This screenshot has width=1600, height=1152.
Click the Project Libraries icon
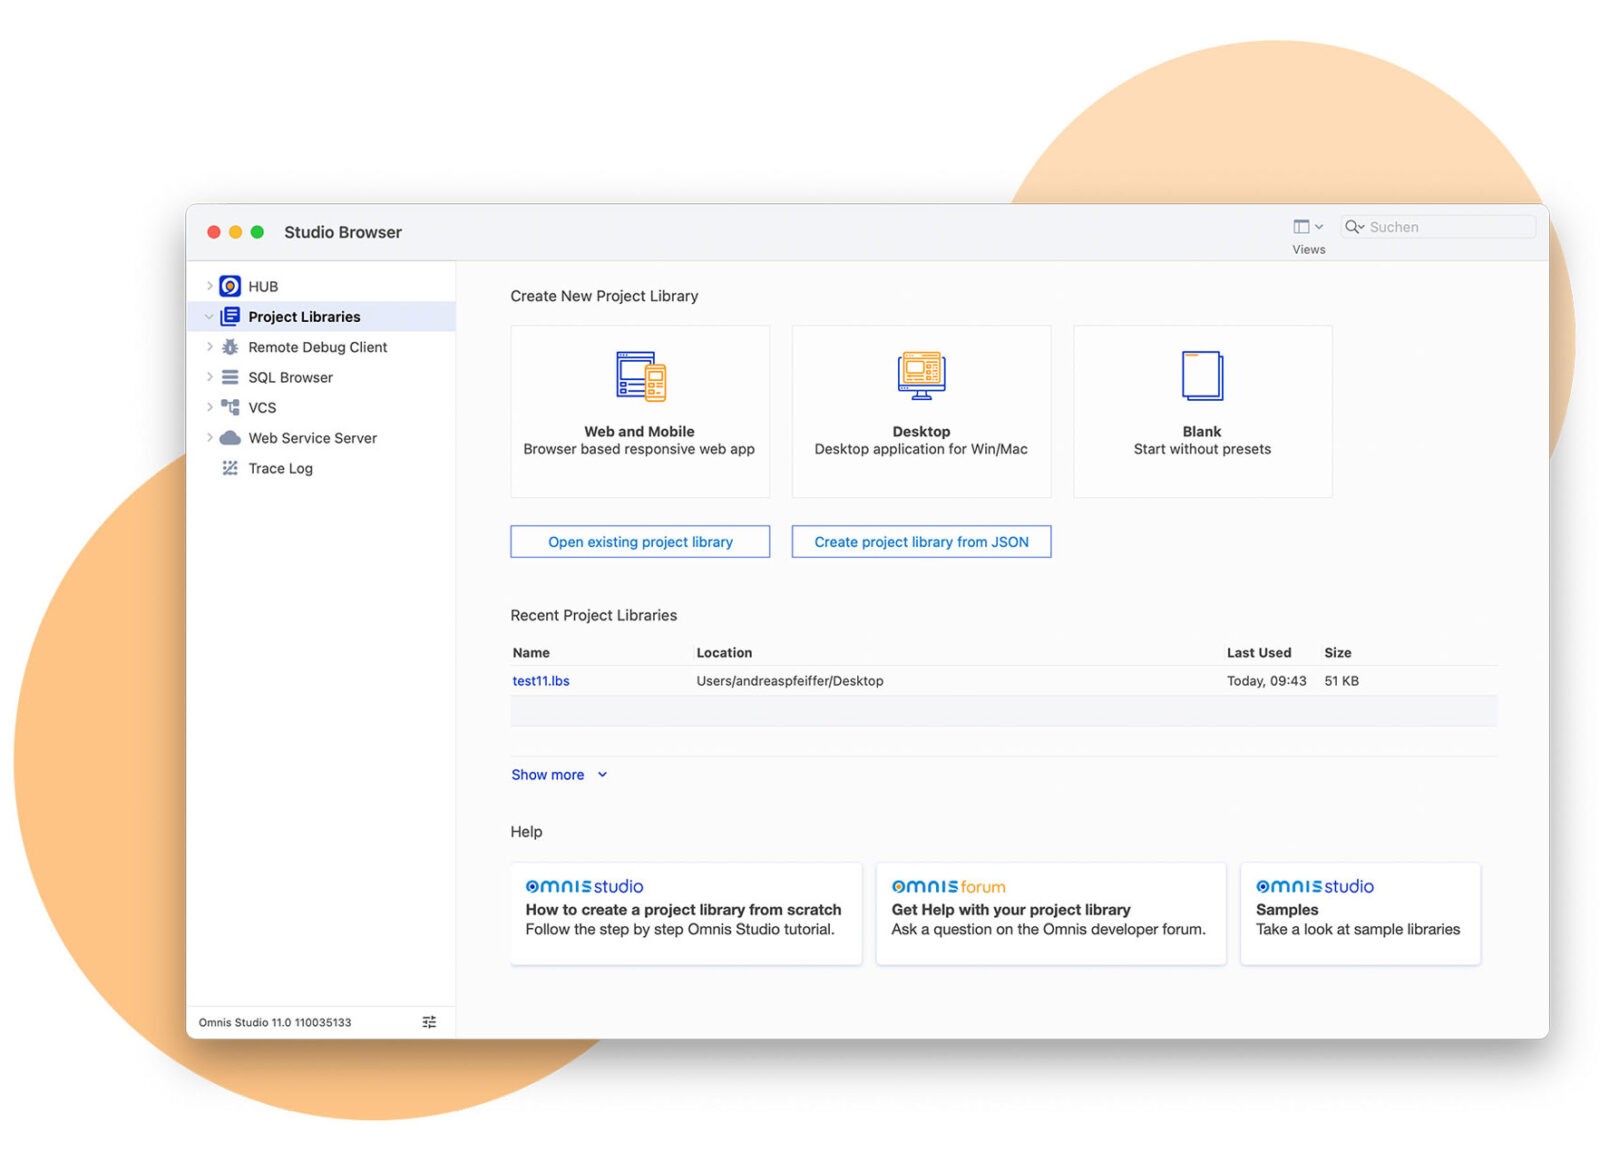point(230,316)
